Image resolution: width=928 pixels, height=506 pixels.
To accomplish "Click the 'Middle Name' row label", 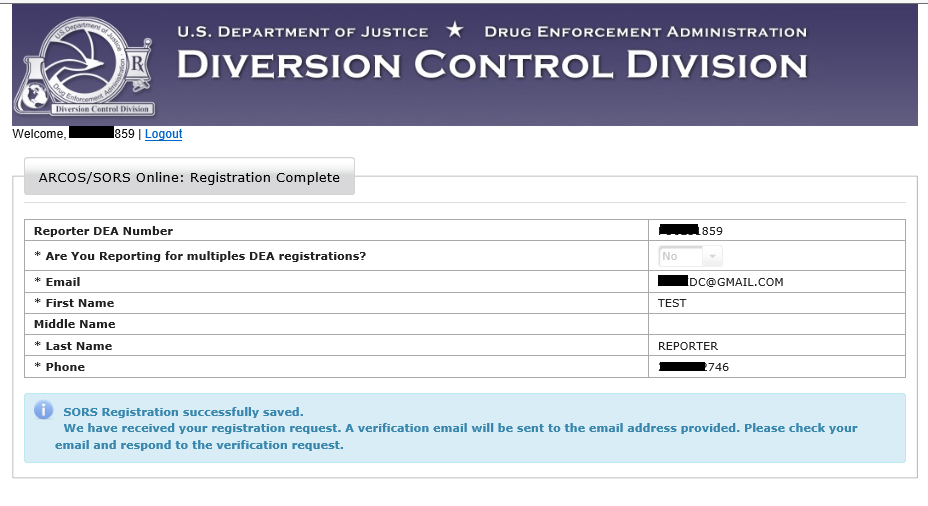I will pyautogui.click(x=75, y=324).
